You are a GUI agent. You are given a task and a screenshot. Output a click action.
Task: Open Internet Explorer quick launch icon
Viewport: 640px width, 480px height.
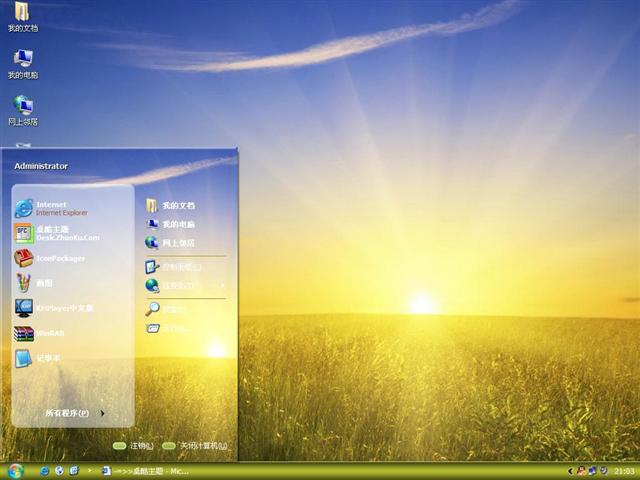click(x=44, y=471)
